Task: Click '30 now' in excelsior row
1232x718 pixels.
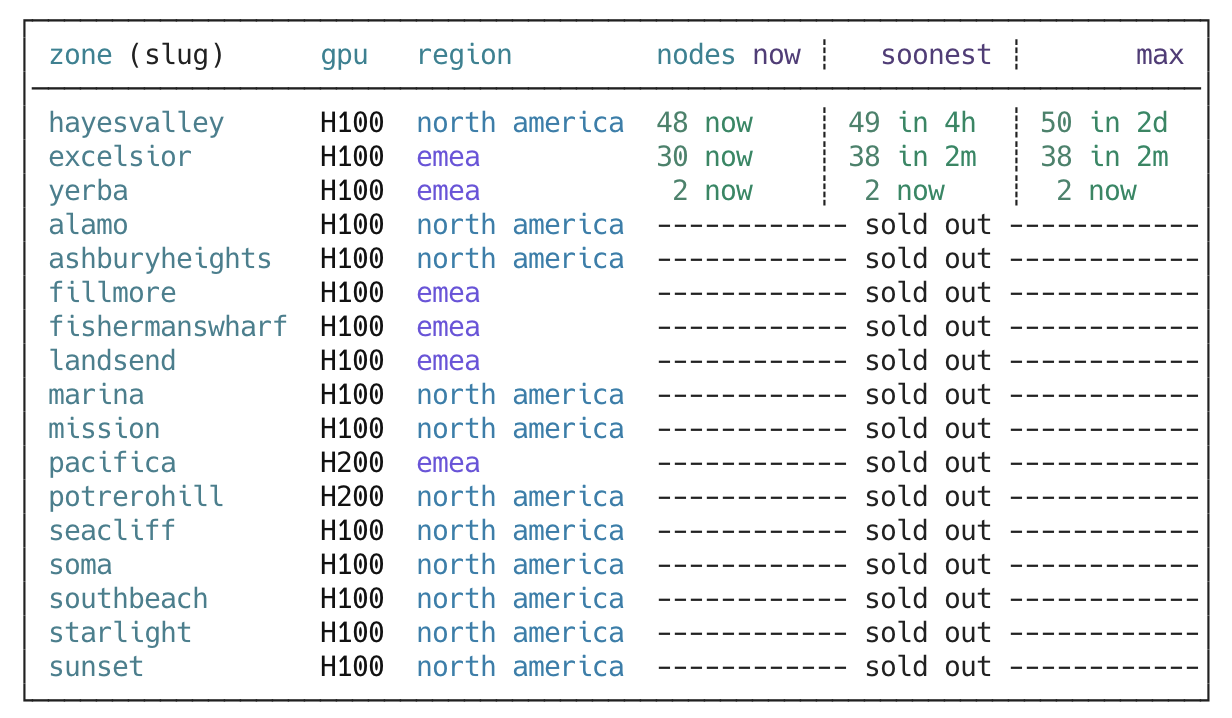Action: click(704, 157)
